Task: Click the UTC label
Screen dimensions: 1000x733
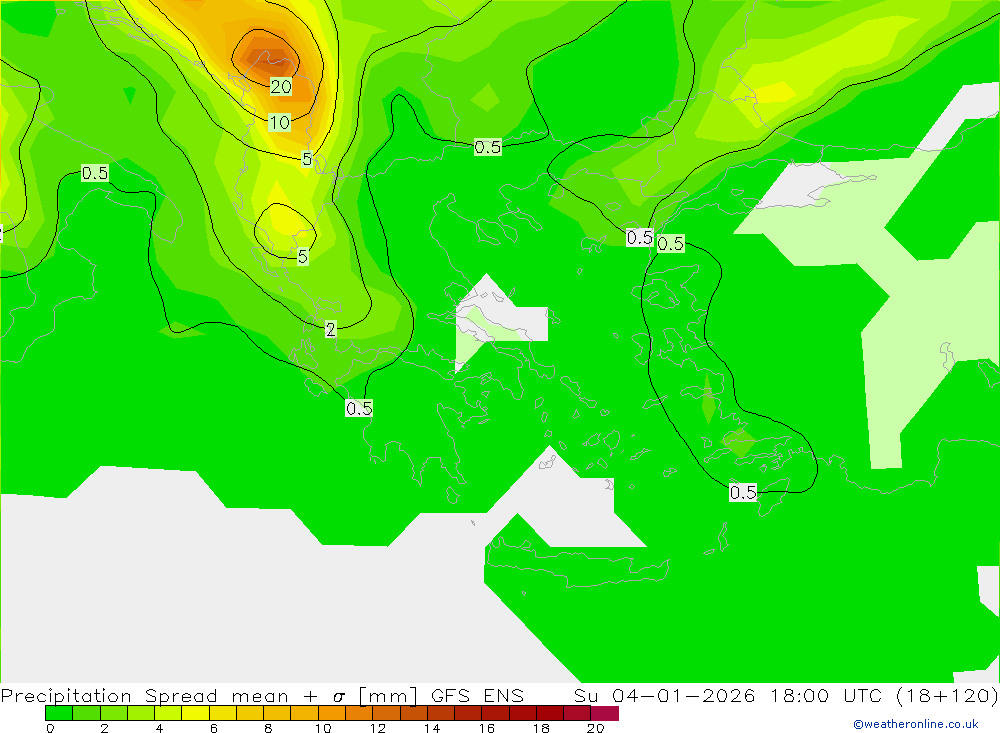Action: click(863, 696)
